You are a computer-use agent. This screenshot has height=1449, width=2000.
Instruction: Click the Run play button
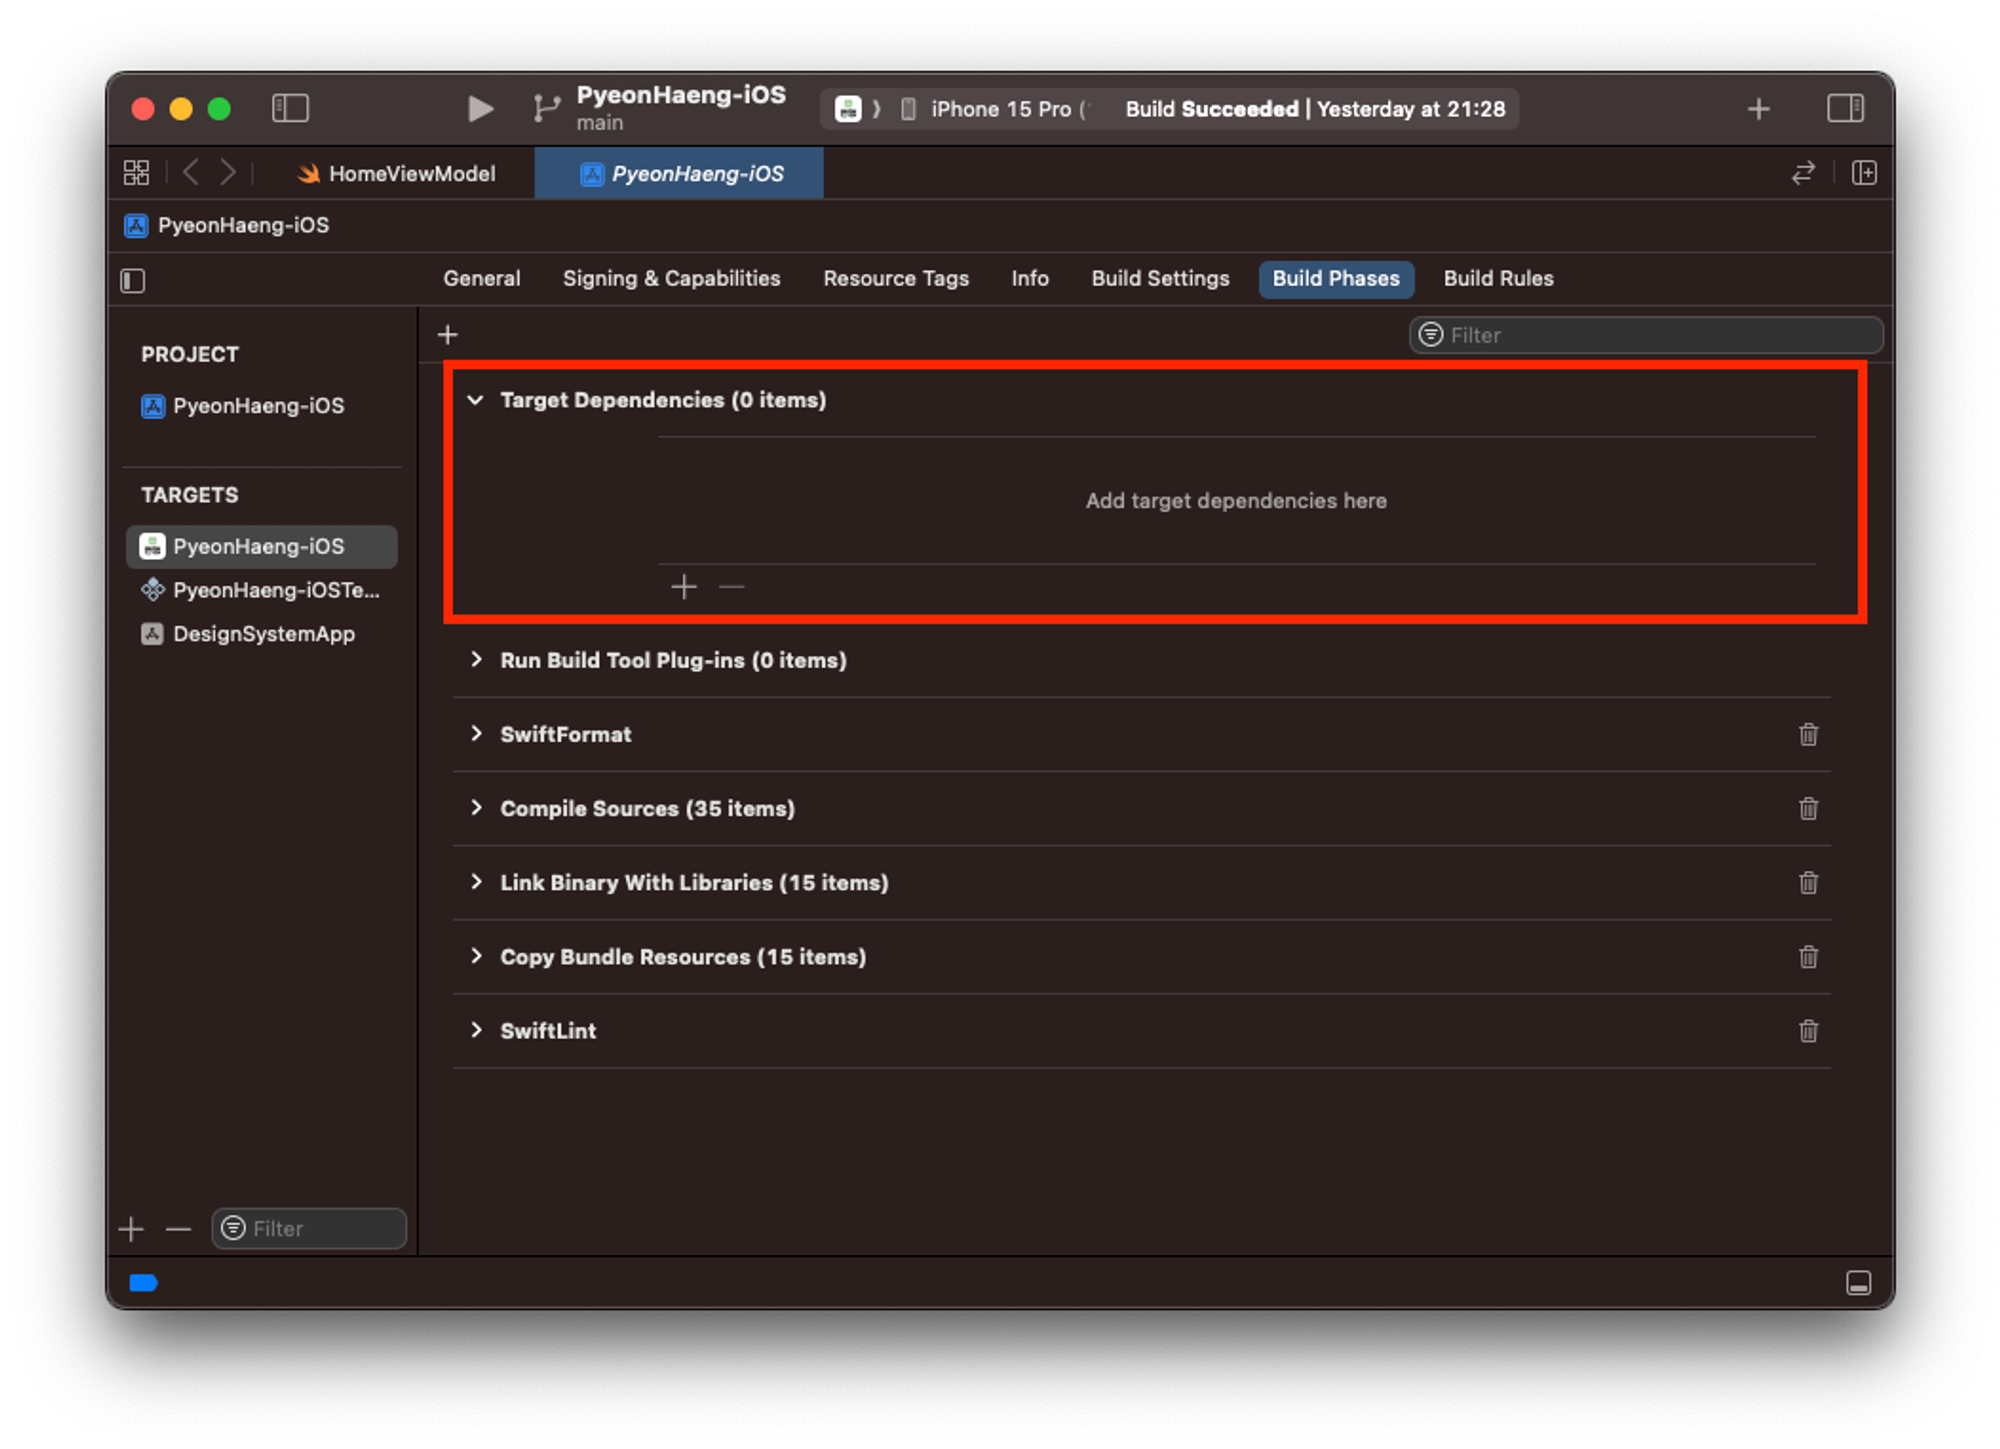click(480, 108)
